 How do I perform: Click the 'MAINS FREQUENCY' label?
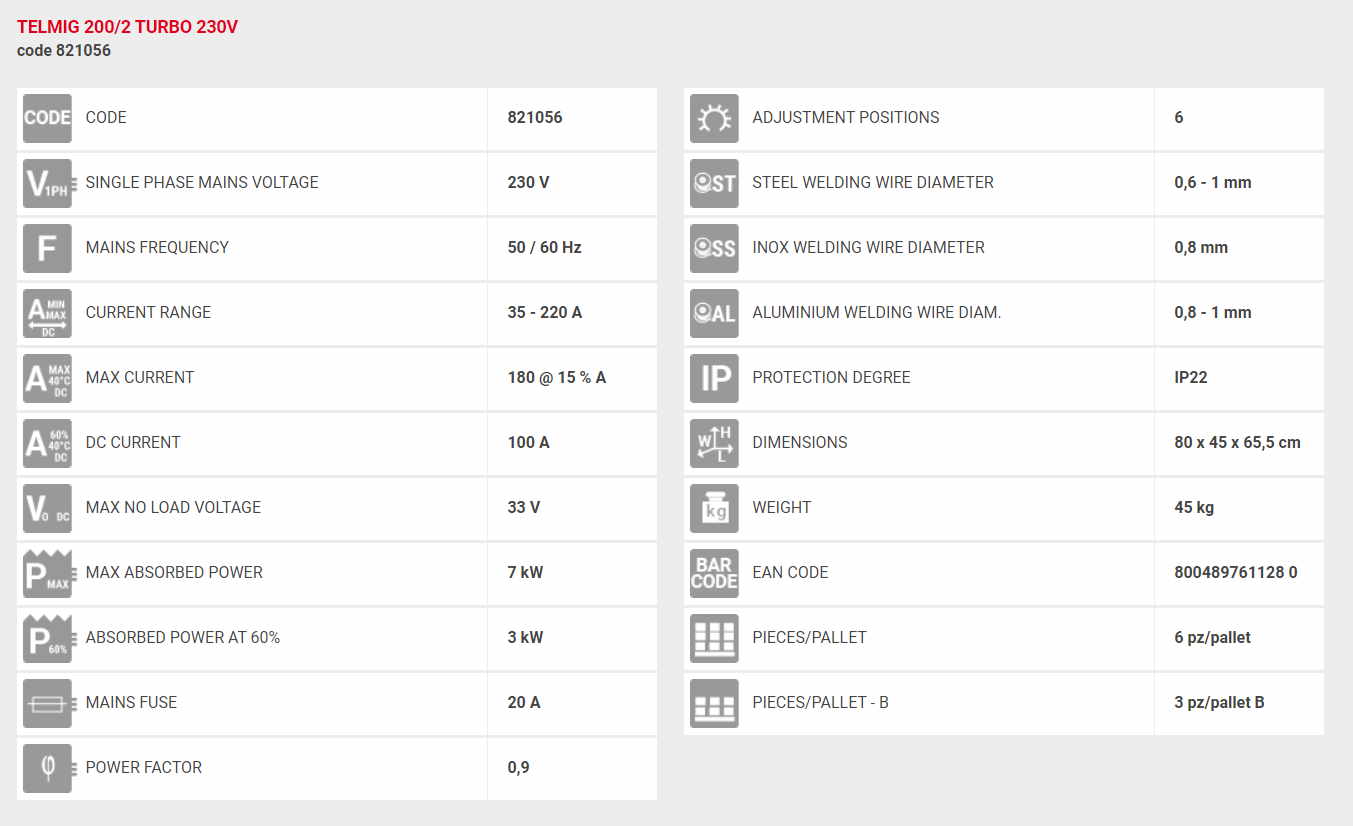coord(157,247)
